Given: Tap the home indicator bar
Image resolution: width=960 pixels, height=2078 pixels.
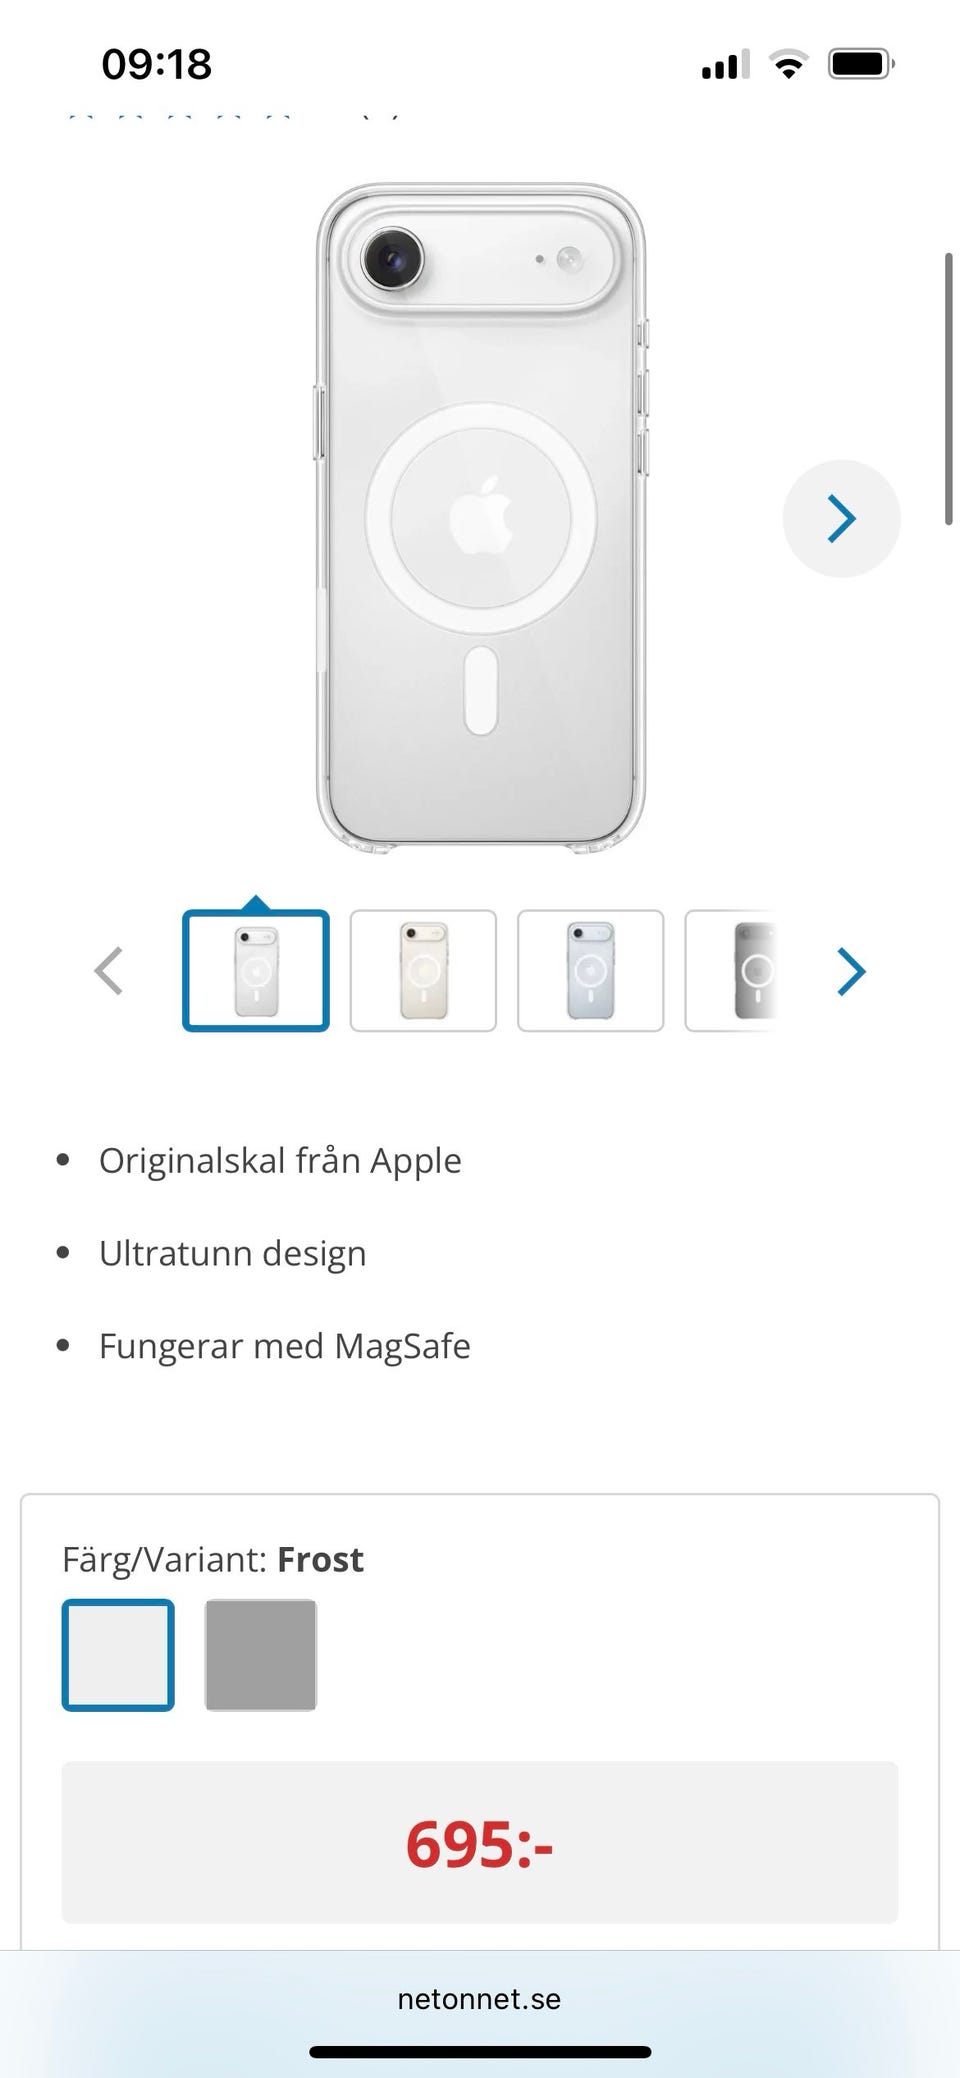Looking at the screenshot, I should (480, 2052).
